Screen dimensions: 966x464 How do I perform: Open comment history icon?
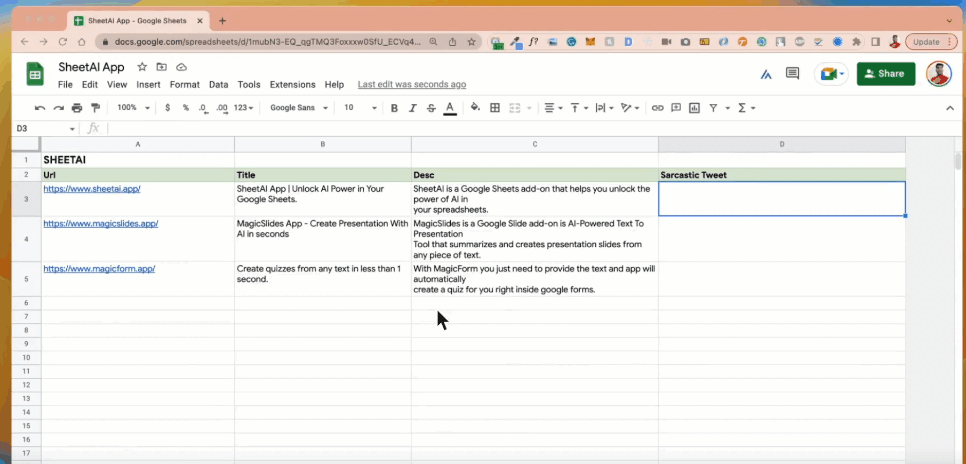[793, 74]
